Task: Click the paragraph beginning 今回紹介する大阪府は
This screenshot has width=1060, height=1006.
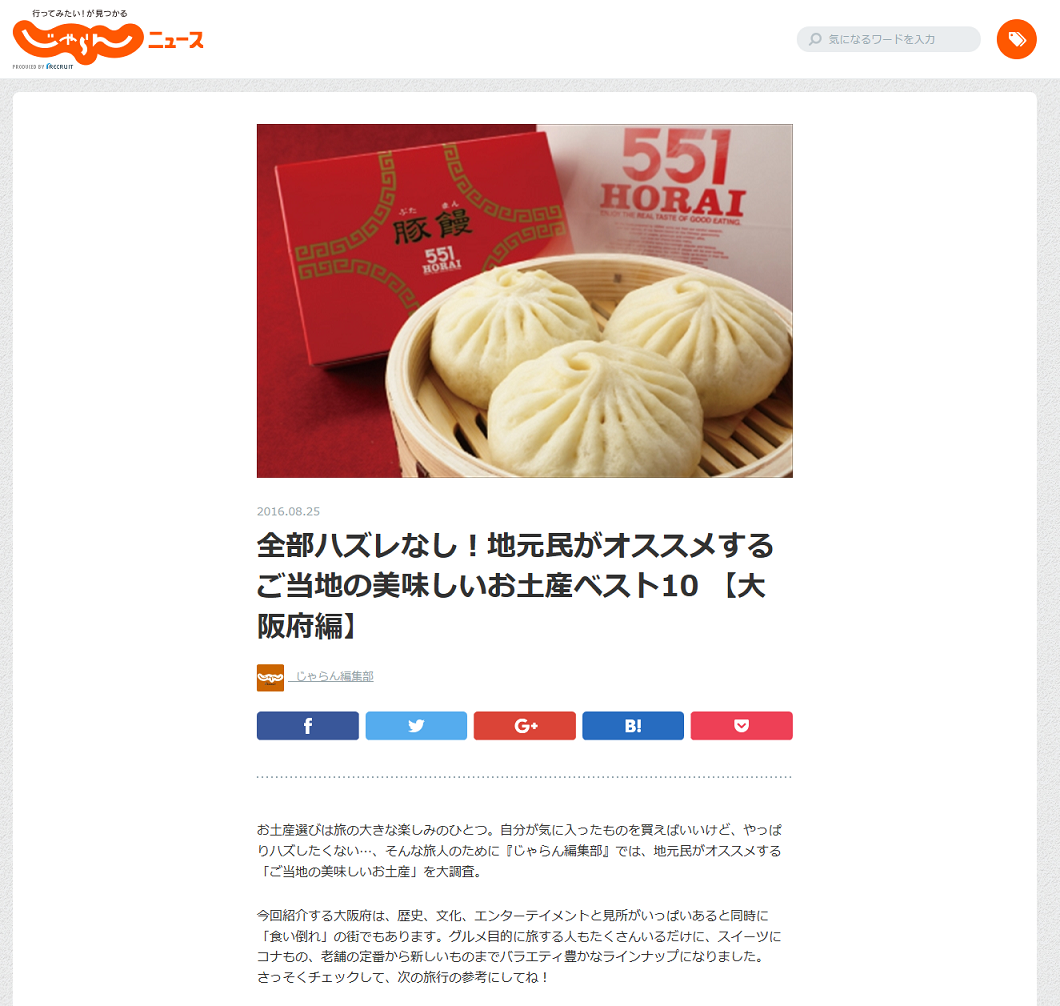Action: pyautogui.click(x=519, y=947)
